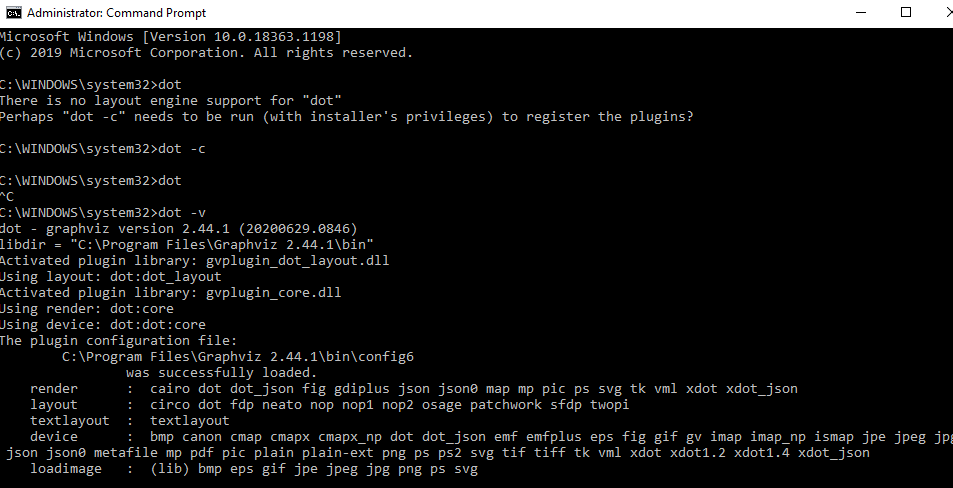Click the config6 file path line
953x488 pixels.
tap(238, 357)
